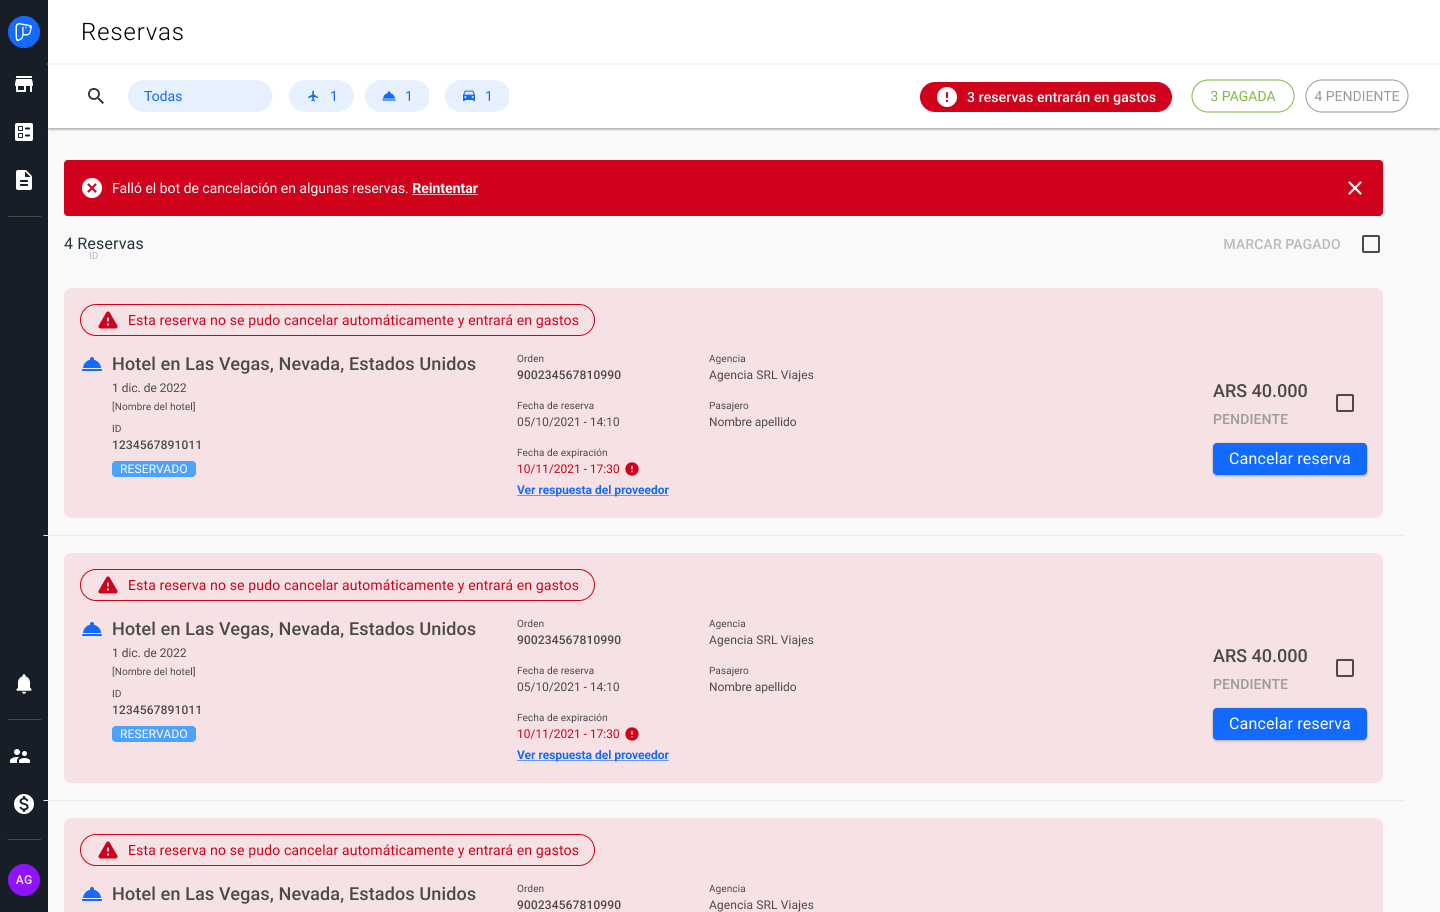Screen dimensions: 1440x912
Task: Click the search icon above the filters
Action: 96,96
